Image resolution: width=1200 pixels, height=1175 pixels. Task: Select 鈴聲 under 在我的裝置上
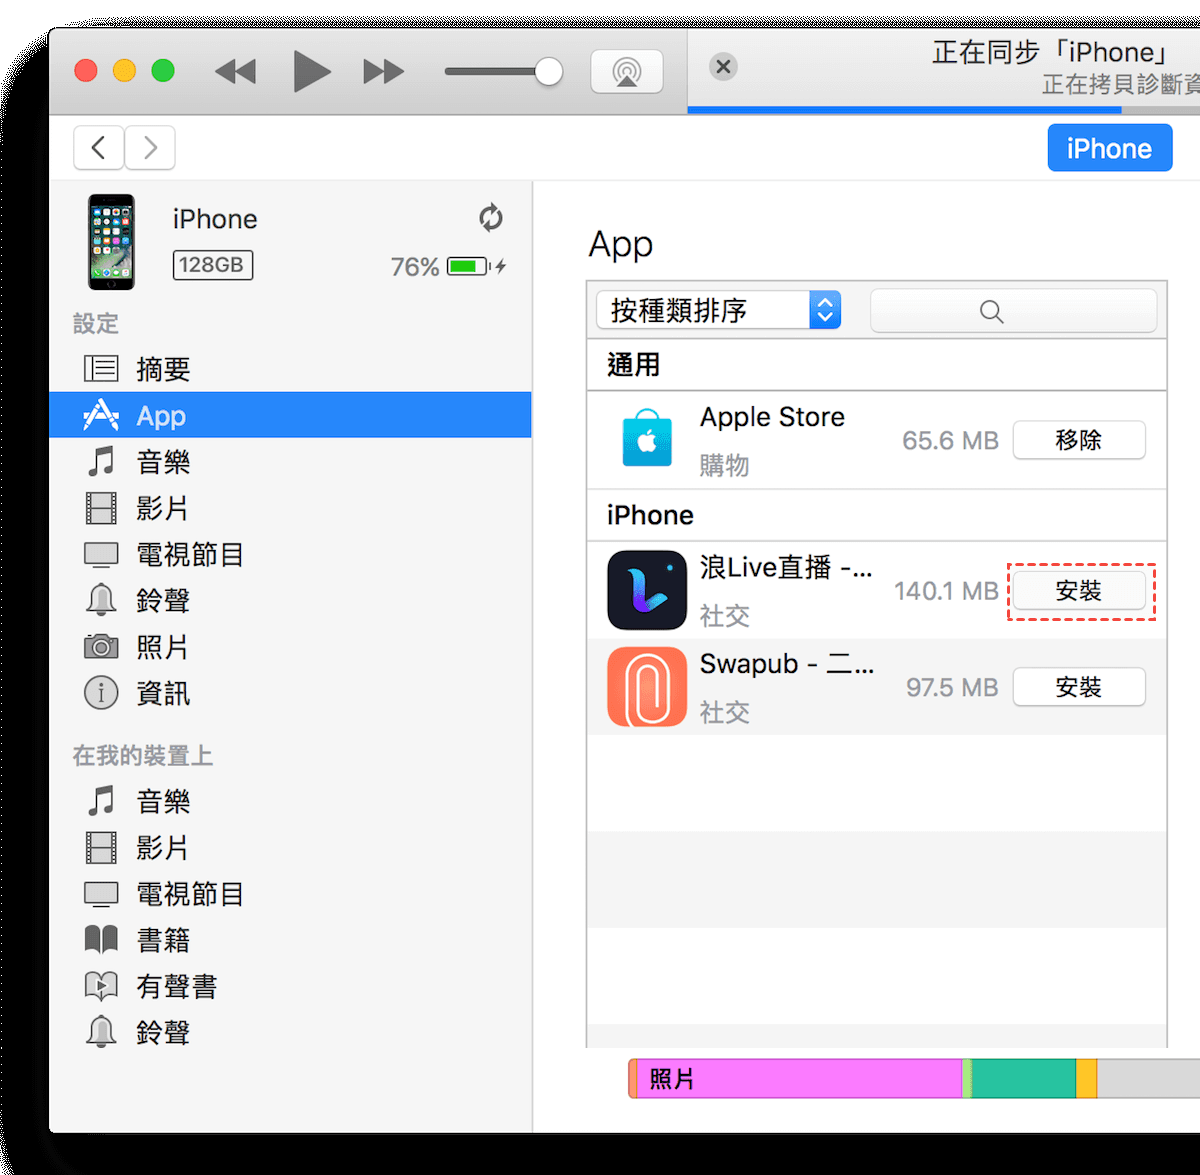(290, 1032)
